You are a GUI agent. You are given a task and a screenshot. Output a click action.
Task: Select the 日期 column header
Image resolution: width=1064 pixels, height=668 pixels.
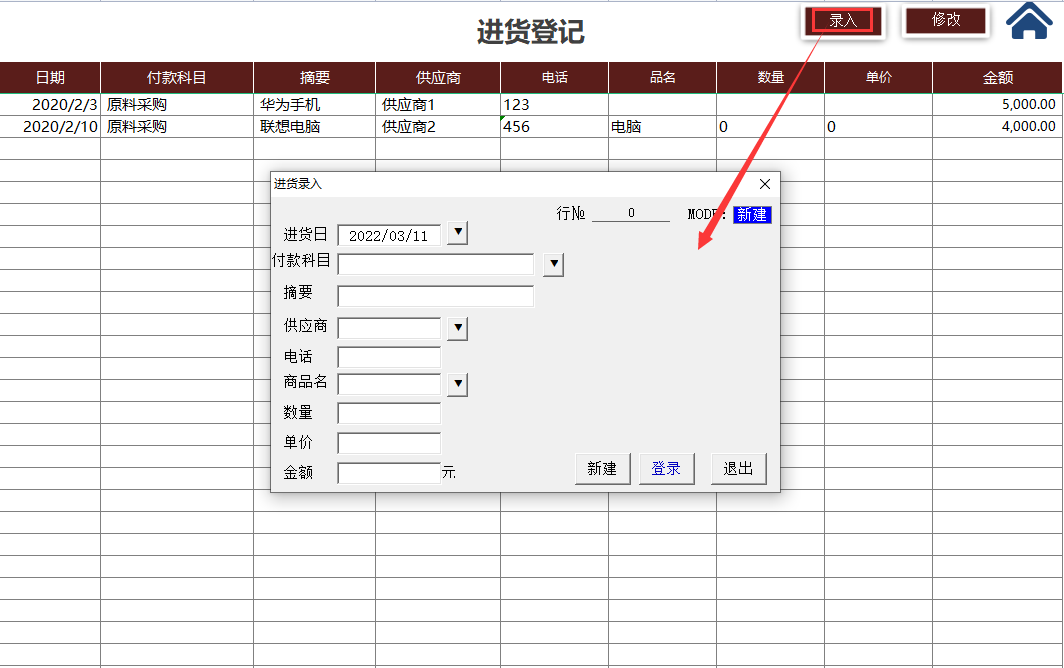point(48,77)
